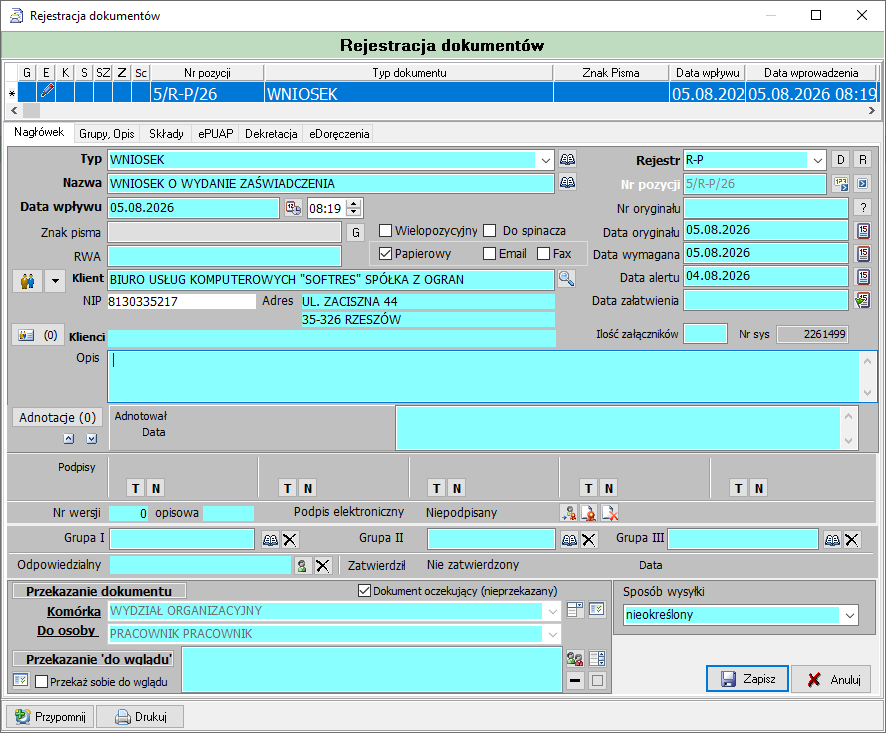This screenshot has height=733, width=886.
Task: Open lookup icon for Grupa II
Action: point(569,540)
